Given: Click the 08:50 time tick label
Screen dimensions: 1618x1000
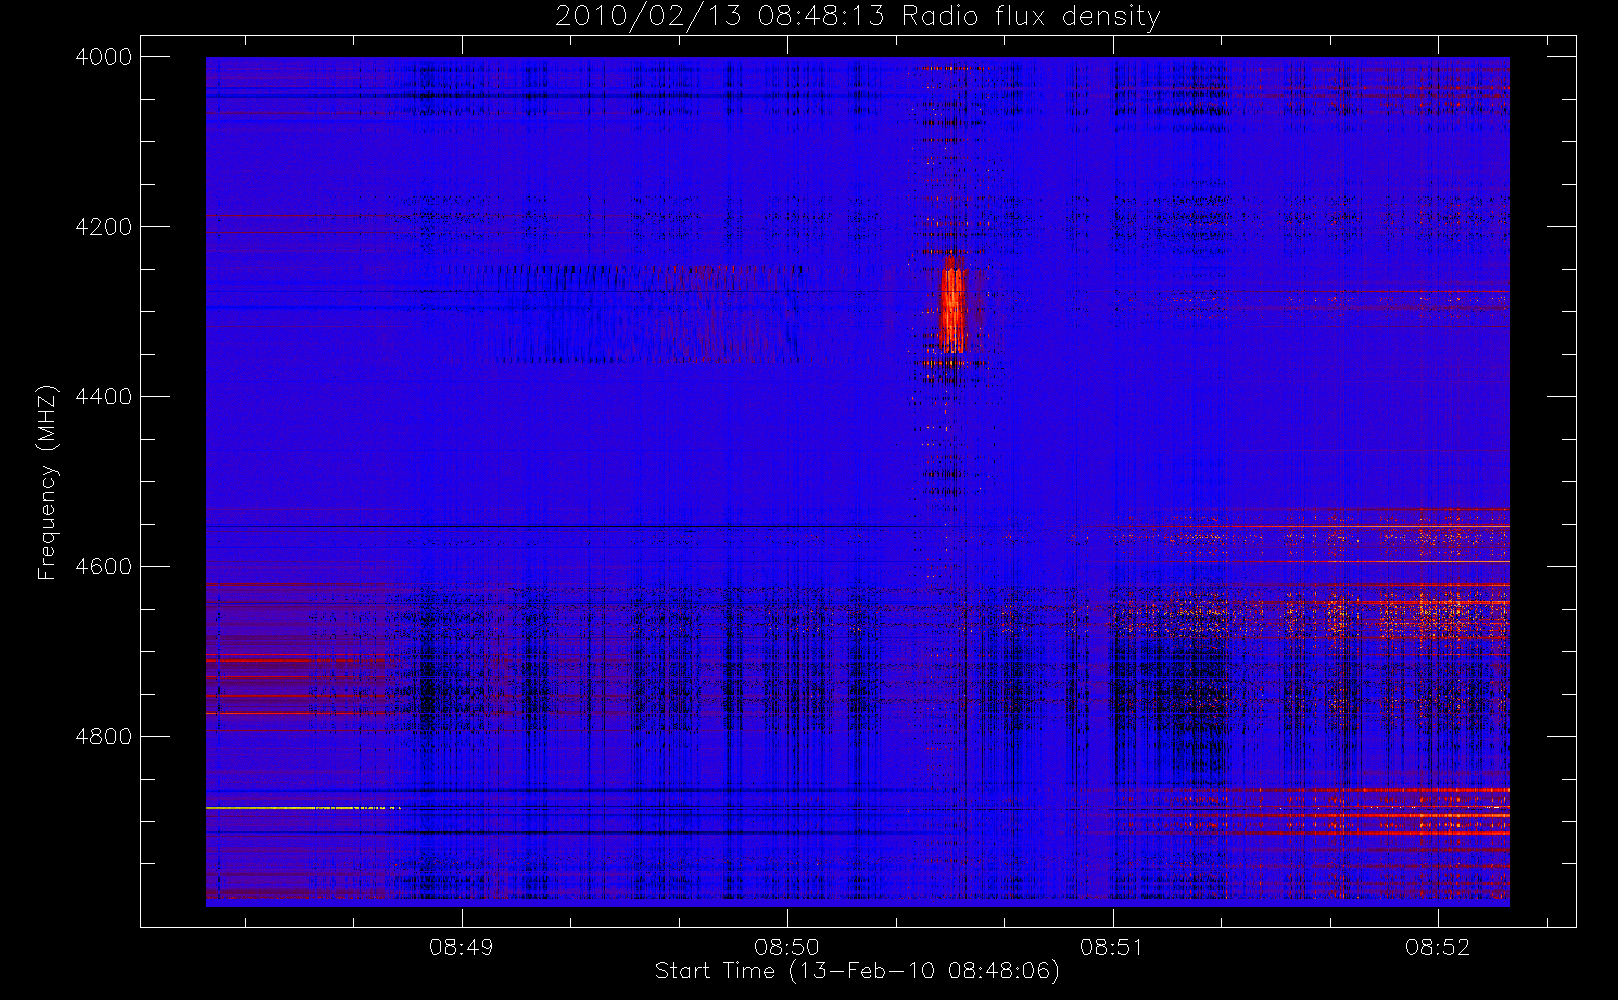Looking at the screenshot, I should [787, 947].
